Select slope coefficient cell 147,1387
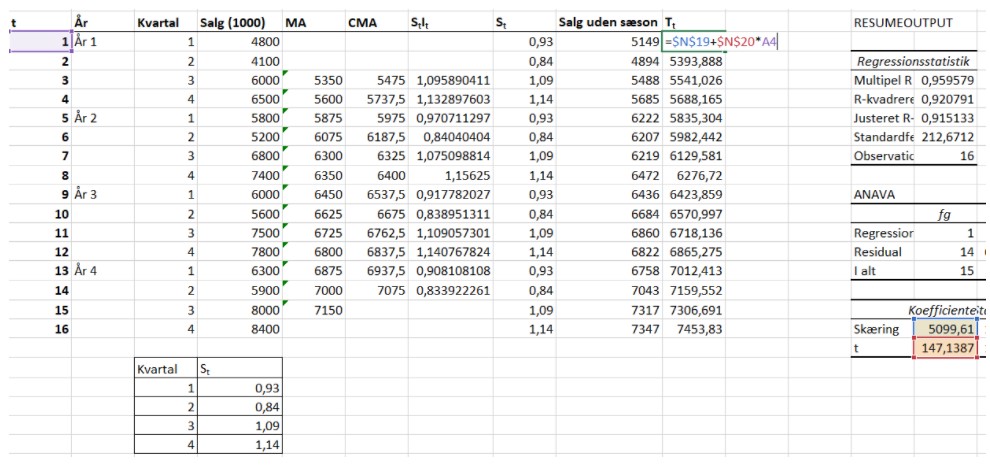 point(945,347)
